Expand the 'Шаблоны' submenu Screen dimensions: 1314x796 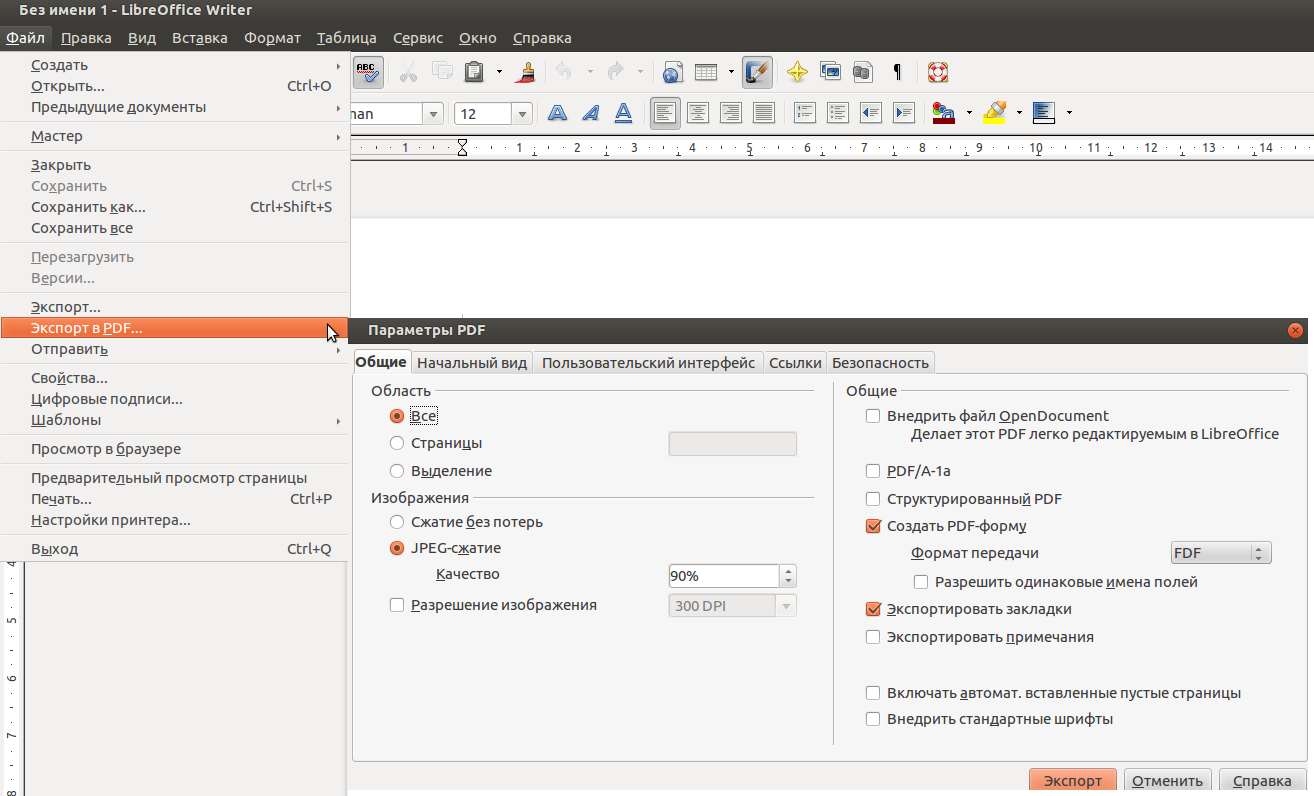(x=175, y=420)
